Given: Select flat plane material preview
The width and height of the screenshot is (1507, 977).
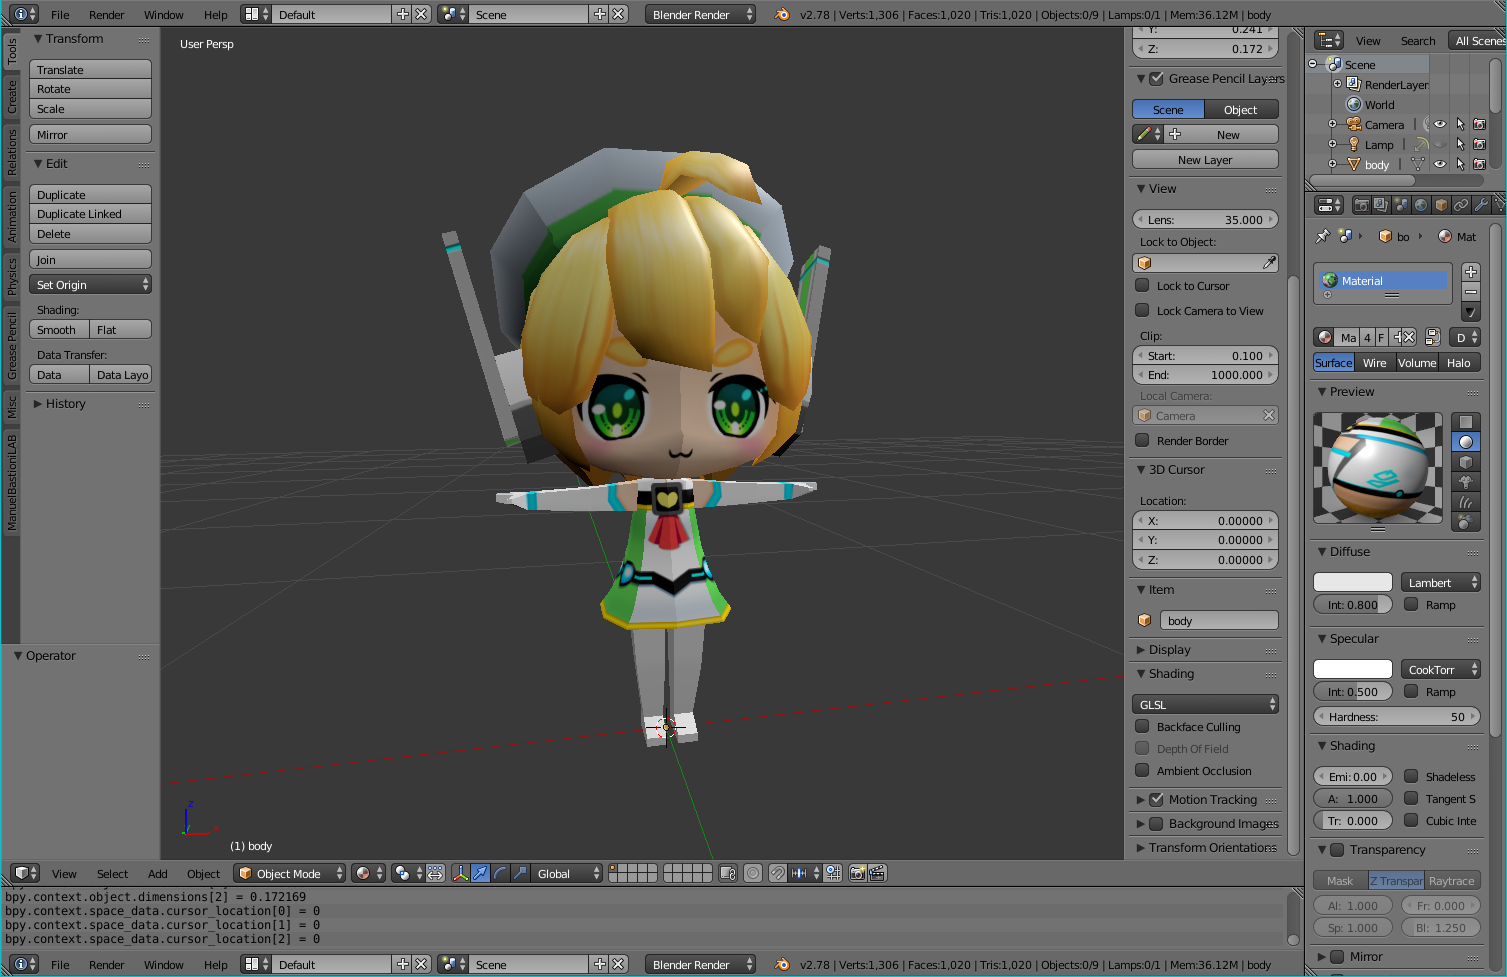Looking at the screenshot, I should pos(1465,422).
